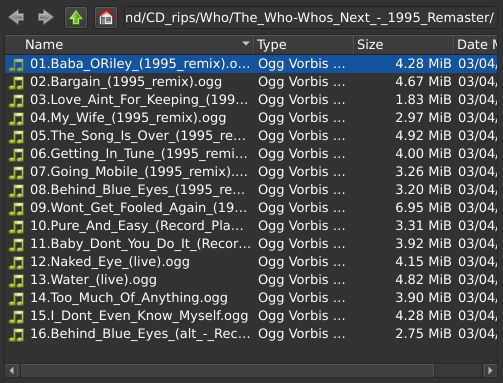Screen dimensions: 503x383
Task: Select 14.Too_Much_Of_Anything.ogg file name
Action: pos(129,298)
